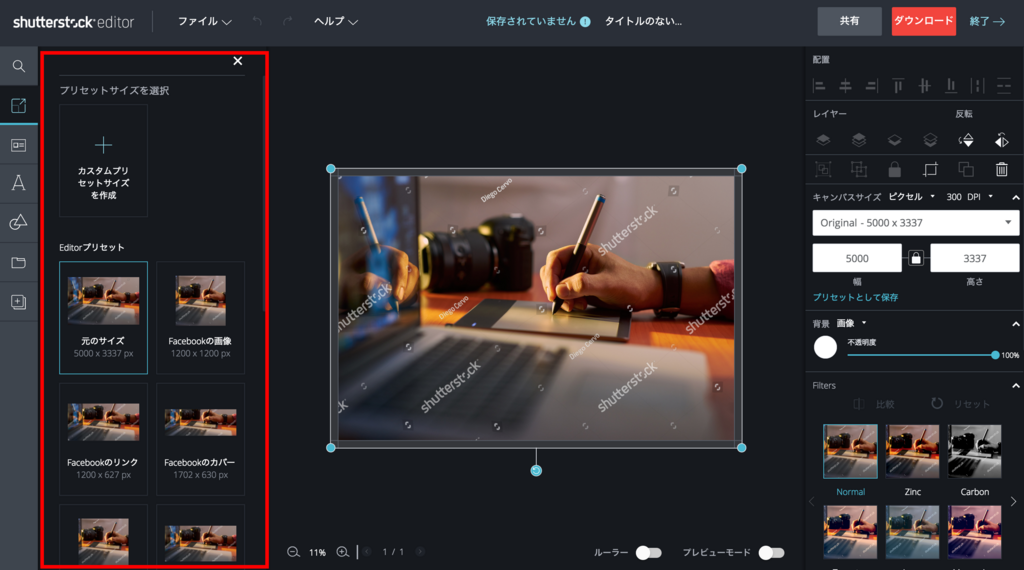Zoom in on the canvas
Viewport: 1024px width, 570px height.
(x=342, y=552)
